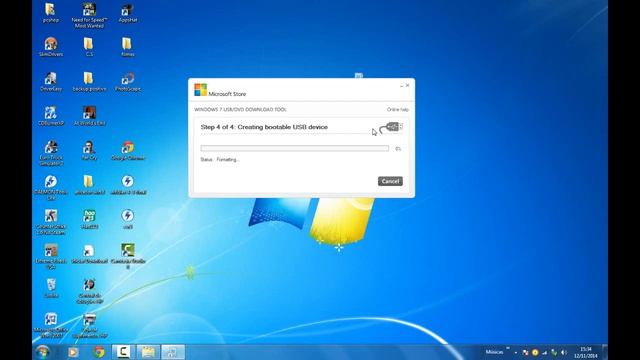This screenshot has height=360, width=640.
Task: Open the Action Center flag icon
Action: [525, 352]
